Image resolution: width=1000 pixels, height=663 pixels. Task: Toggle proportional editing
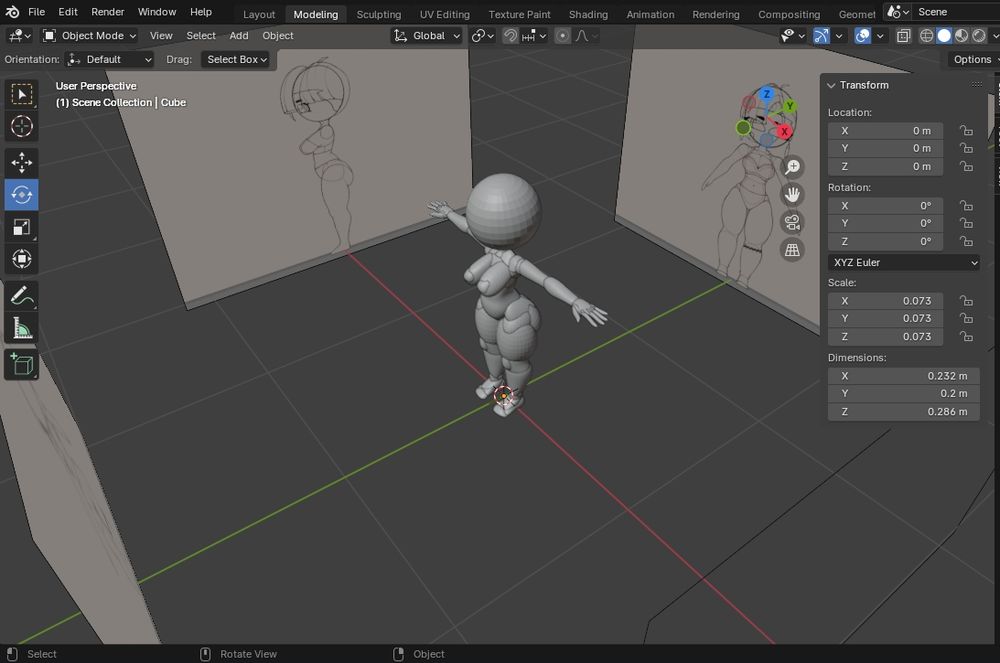point(562,36)
